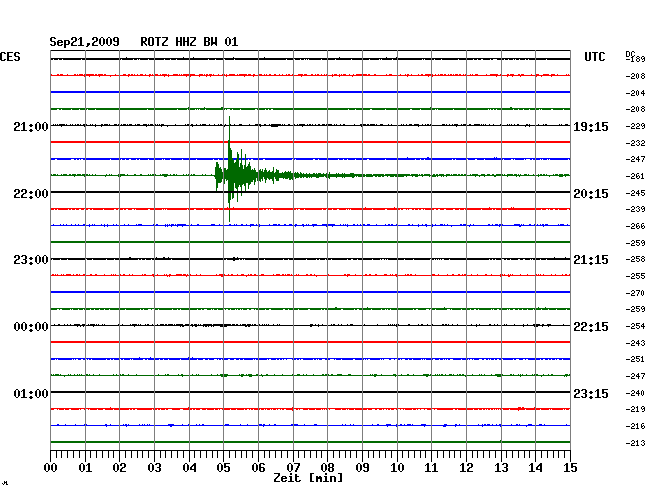Click the DC offset value -243

tap(635, 343)
